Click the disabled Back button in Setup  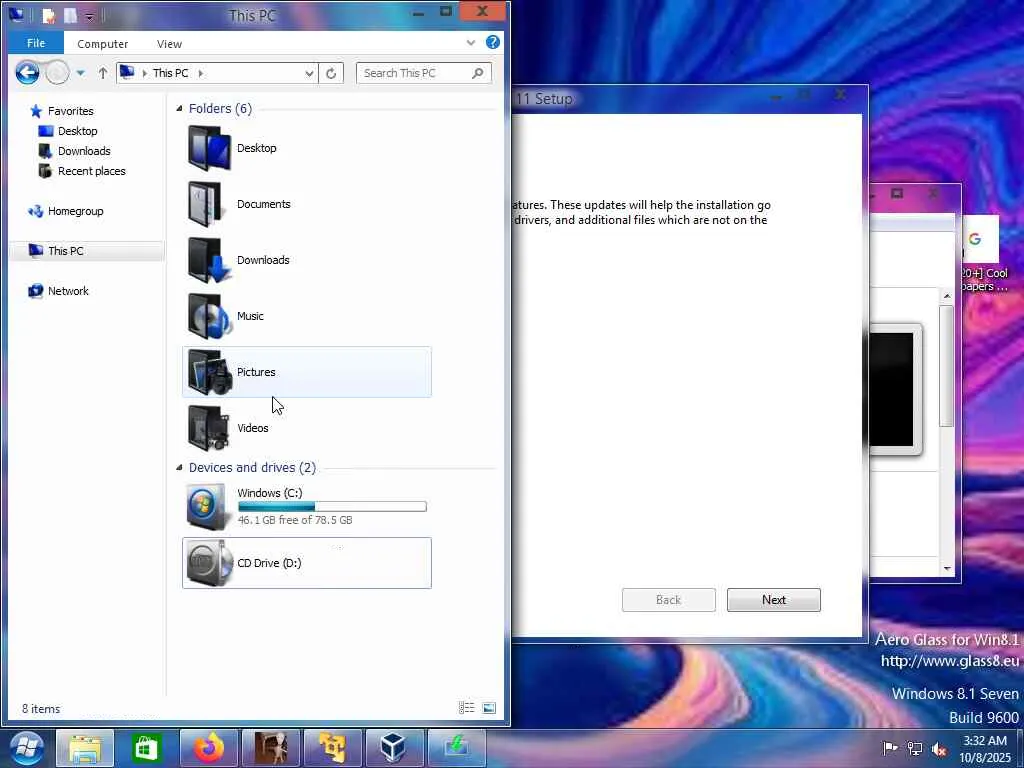(668, 600)
